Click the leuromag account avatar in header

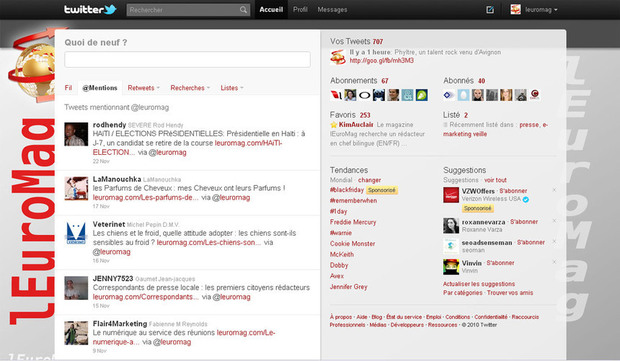[x=516, y=9]
